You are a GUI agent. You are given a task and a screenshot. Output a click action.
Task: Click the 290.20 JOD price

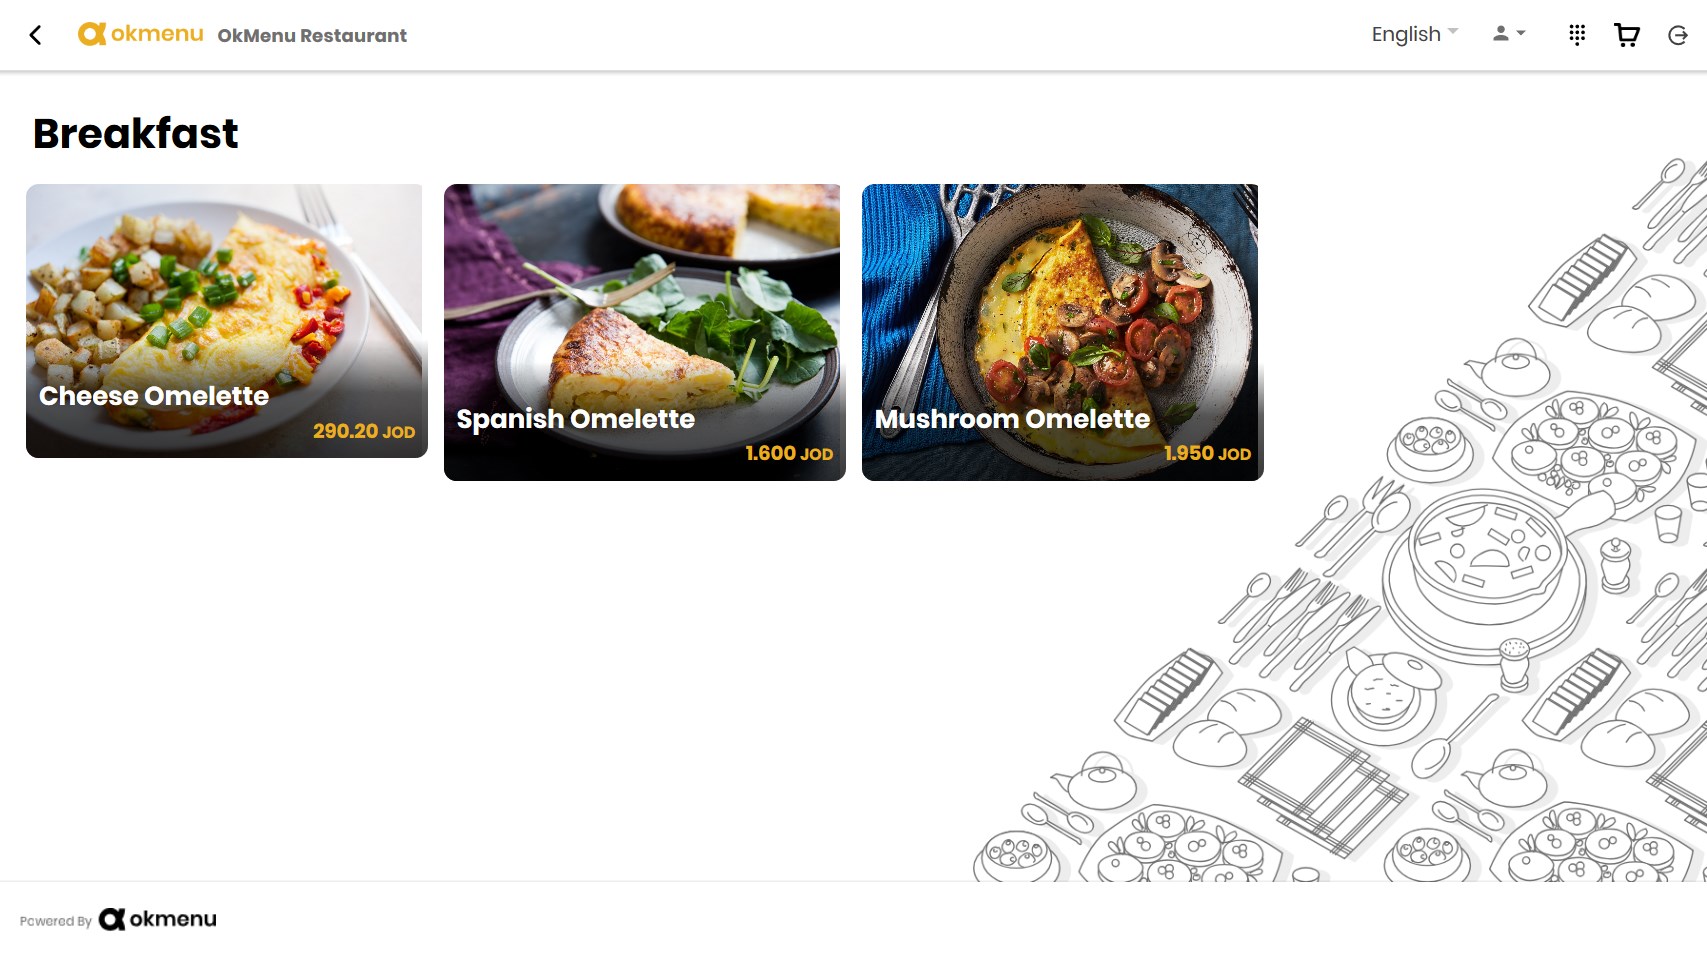pyautogui.click(x=364, y=431)
